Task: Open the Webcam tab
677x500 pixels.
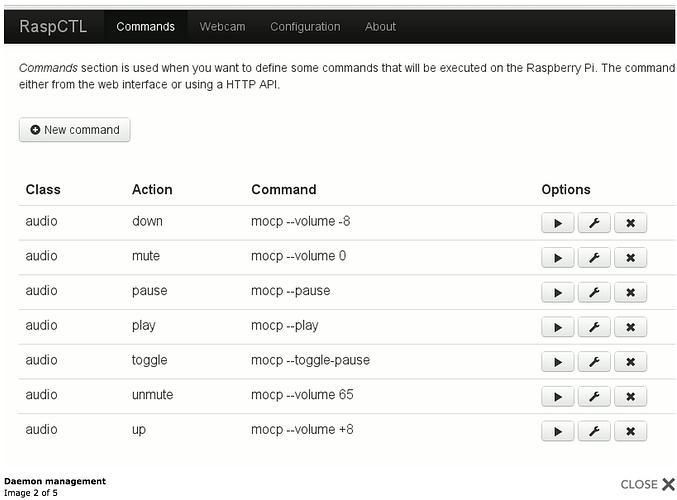Action: [222, 27]
